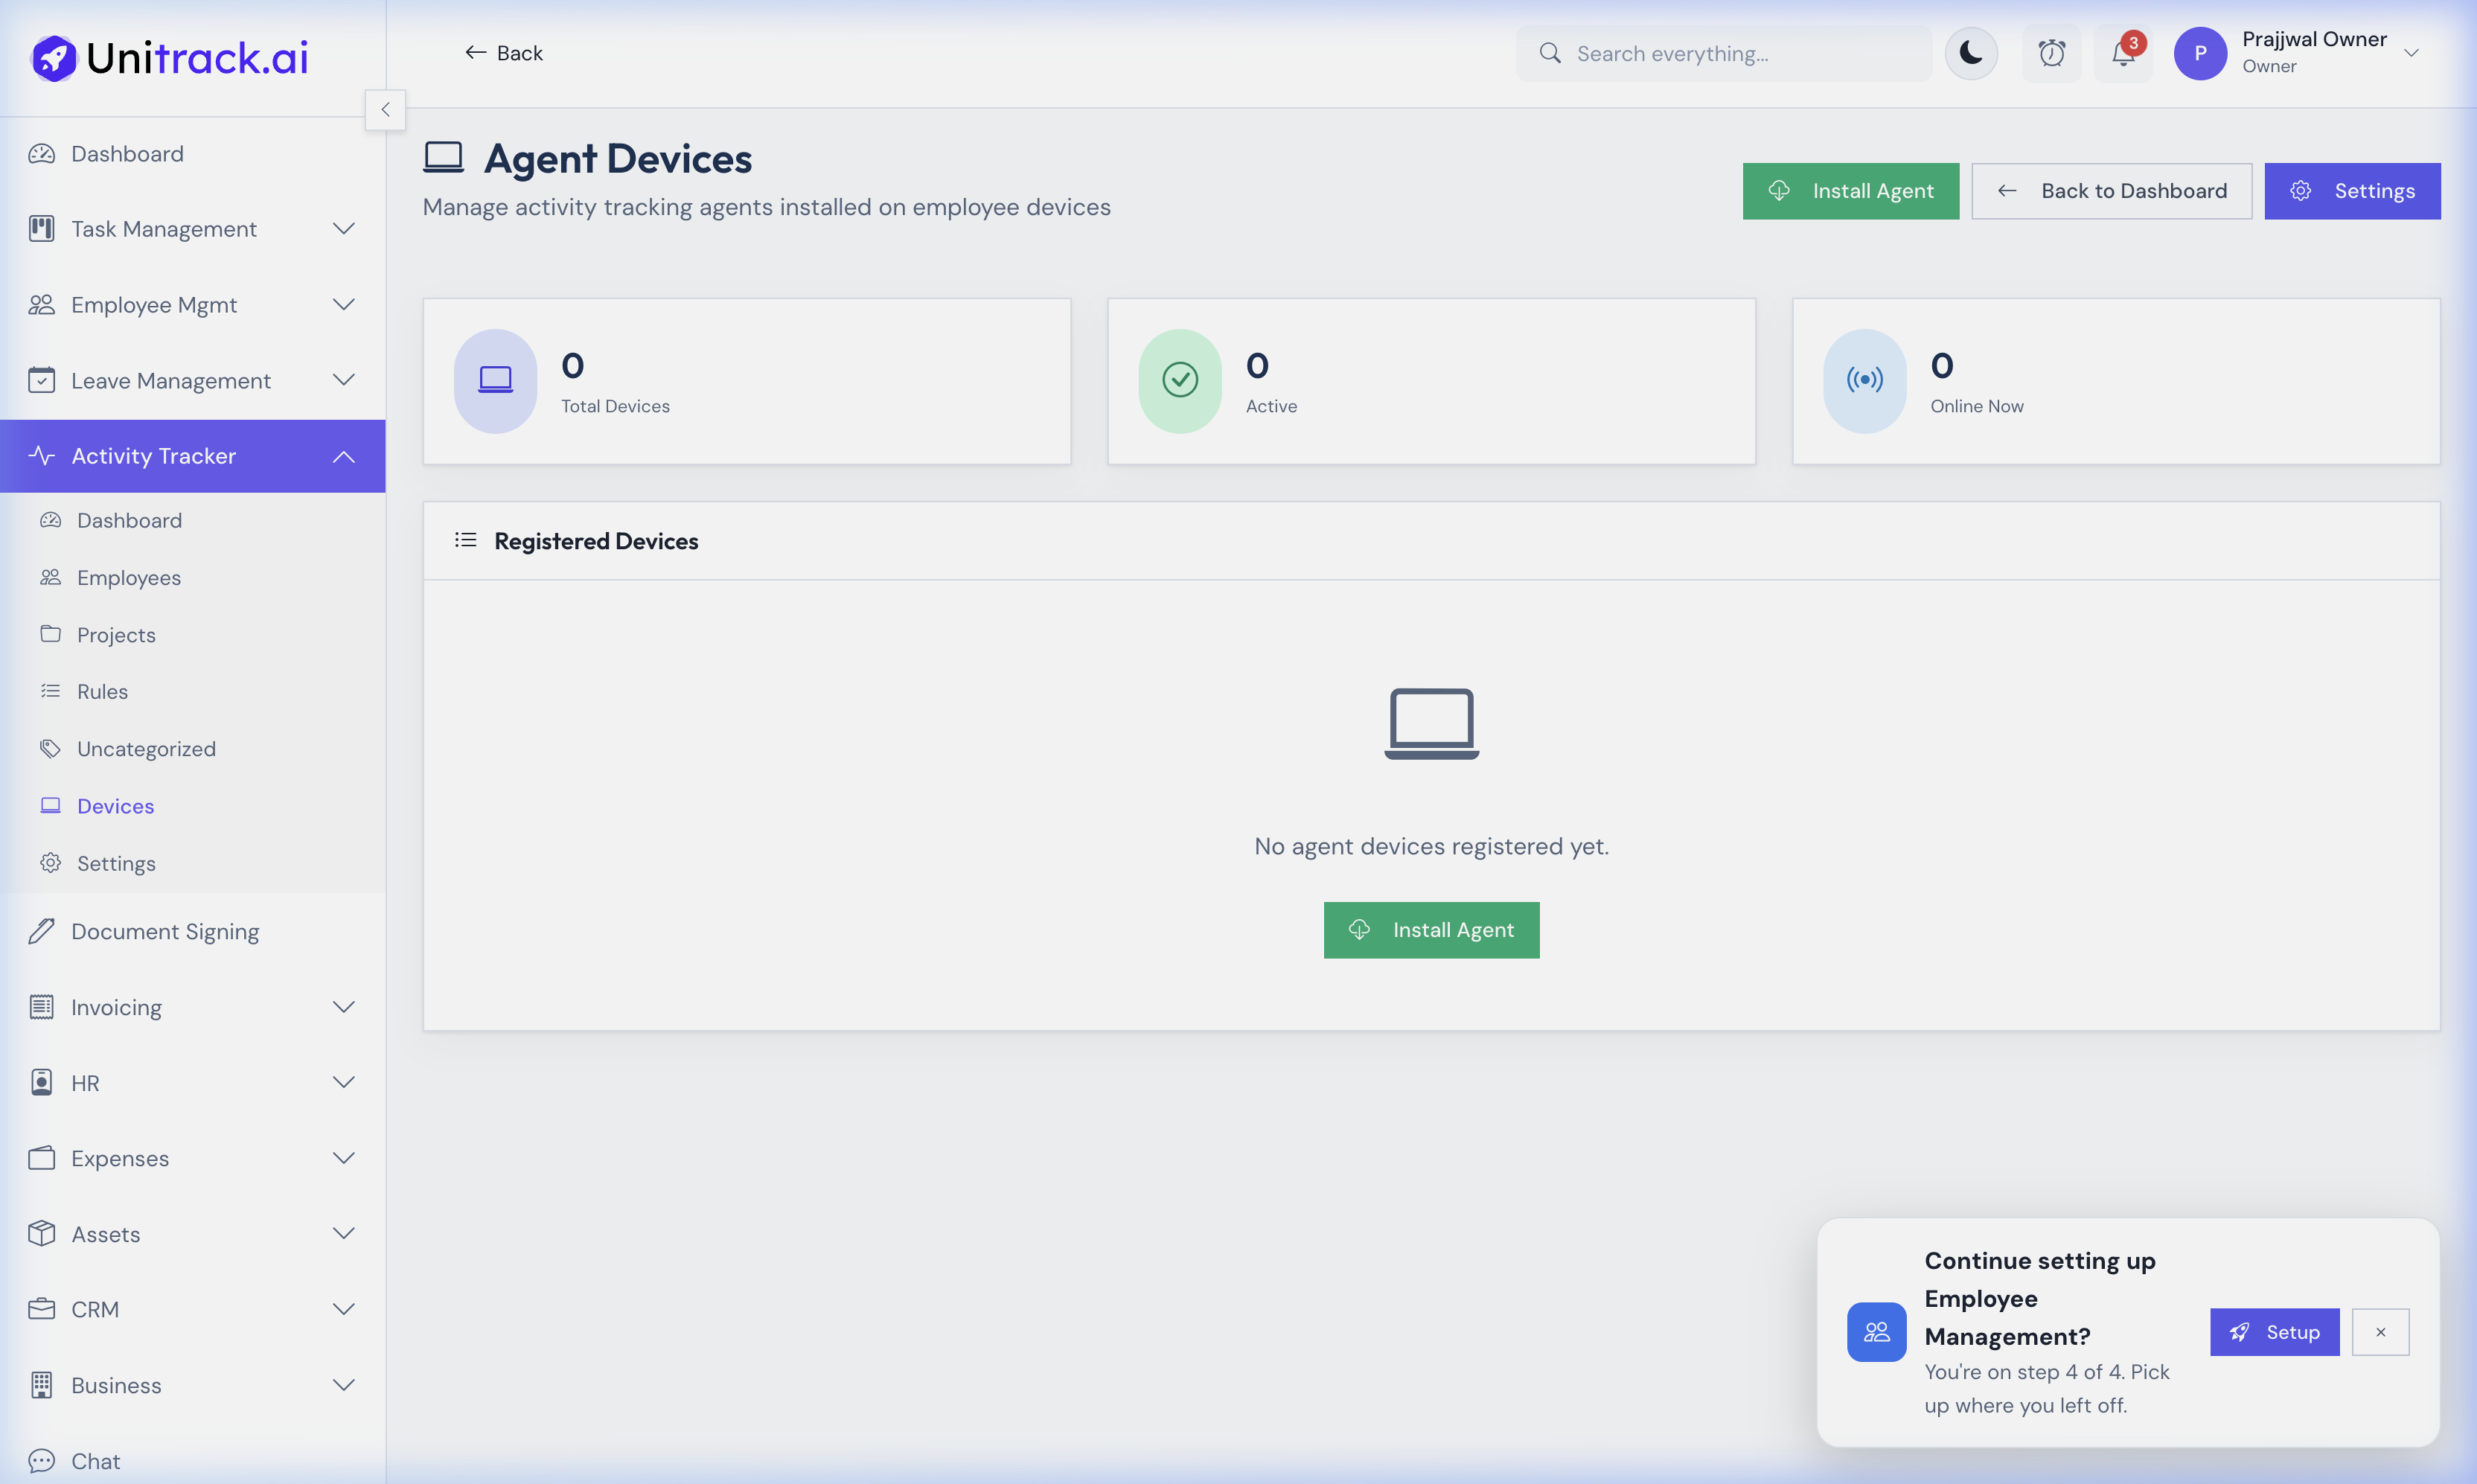Click the Back to Dashboard button
The height and width of the screenshot is (1484, 2477).
[2111, 191]
